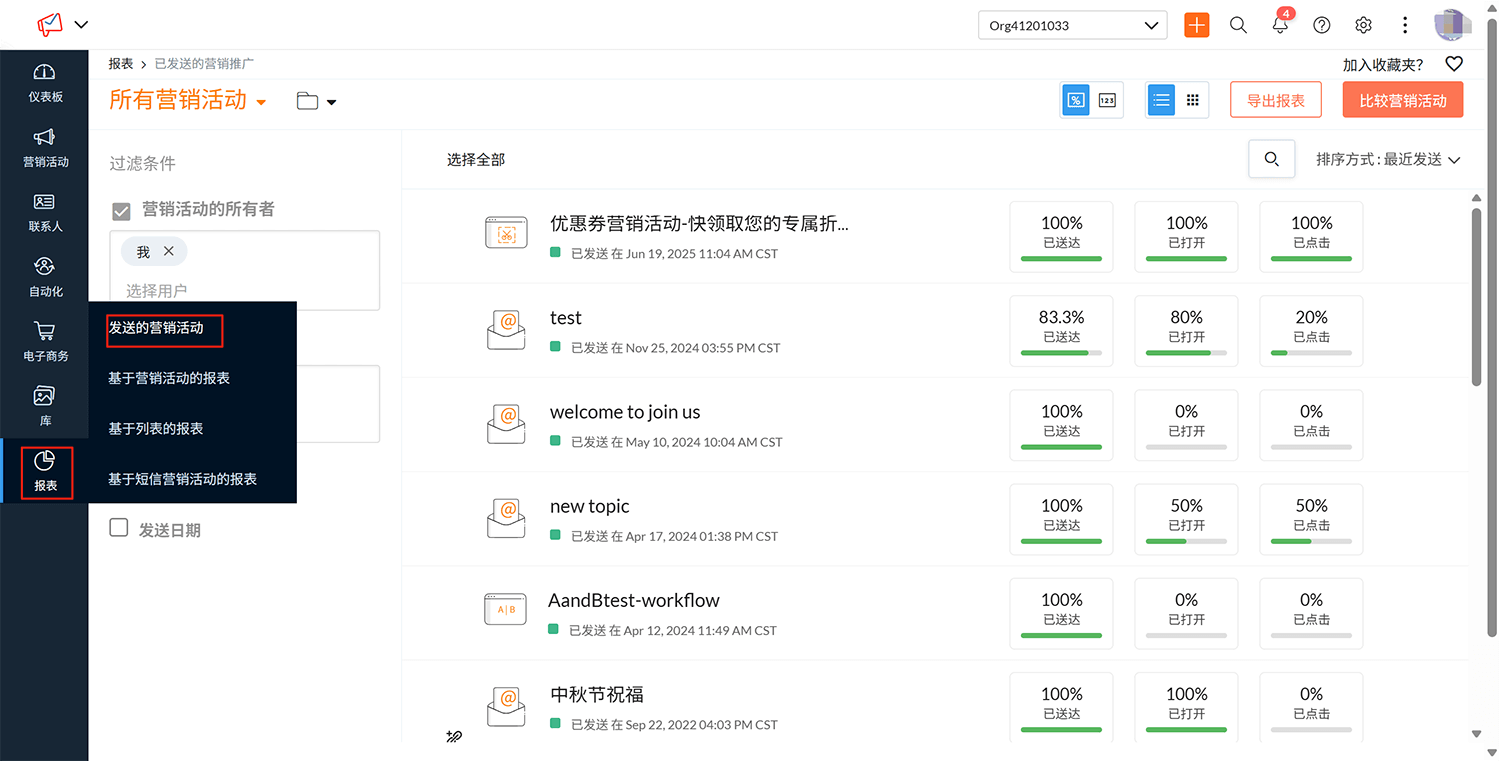Viewport: 1500px width, 761px height.
Task: Click the notification bell icon
Action: click(1280, 26)
